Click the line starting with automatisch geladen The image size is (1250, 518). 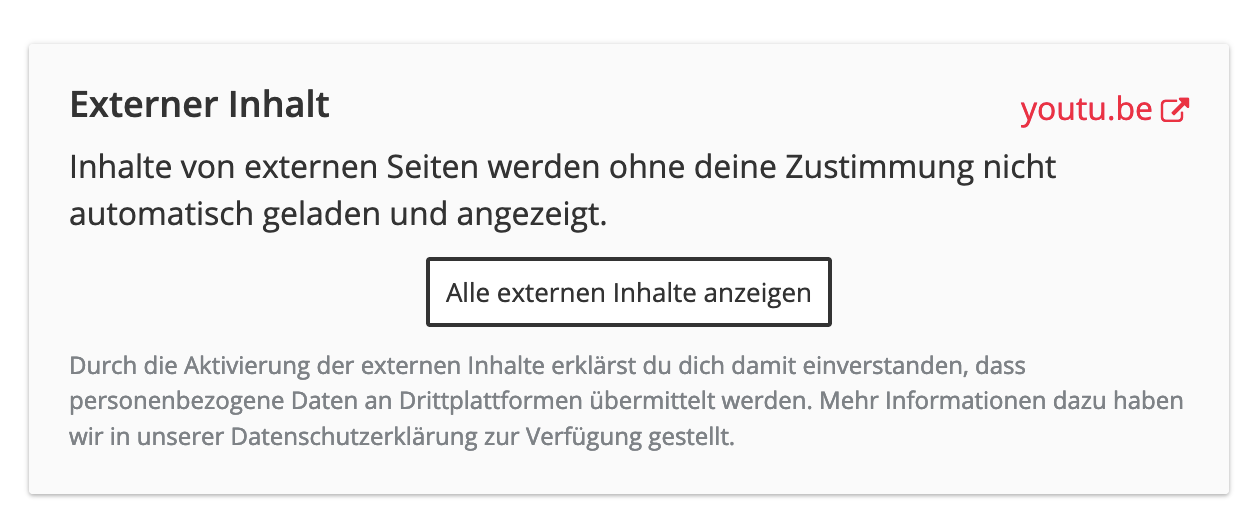tap(338, 214)
